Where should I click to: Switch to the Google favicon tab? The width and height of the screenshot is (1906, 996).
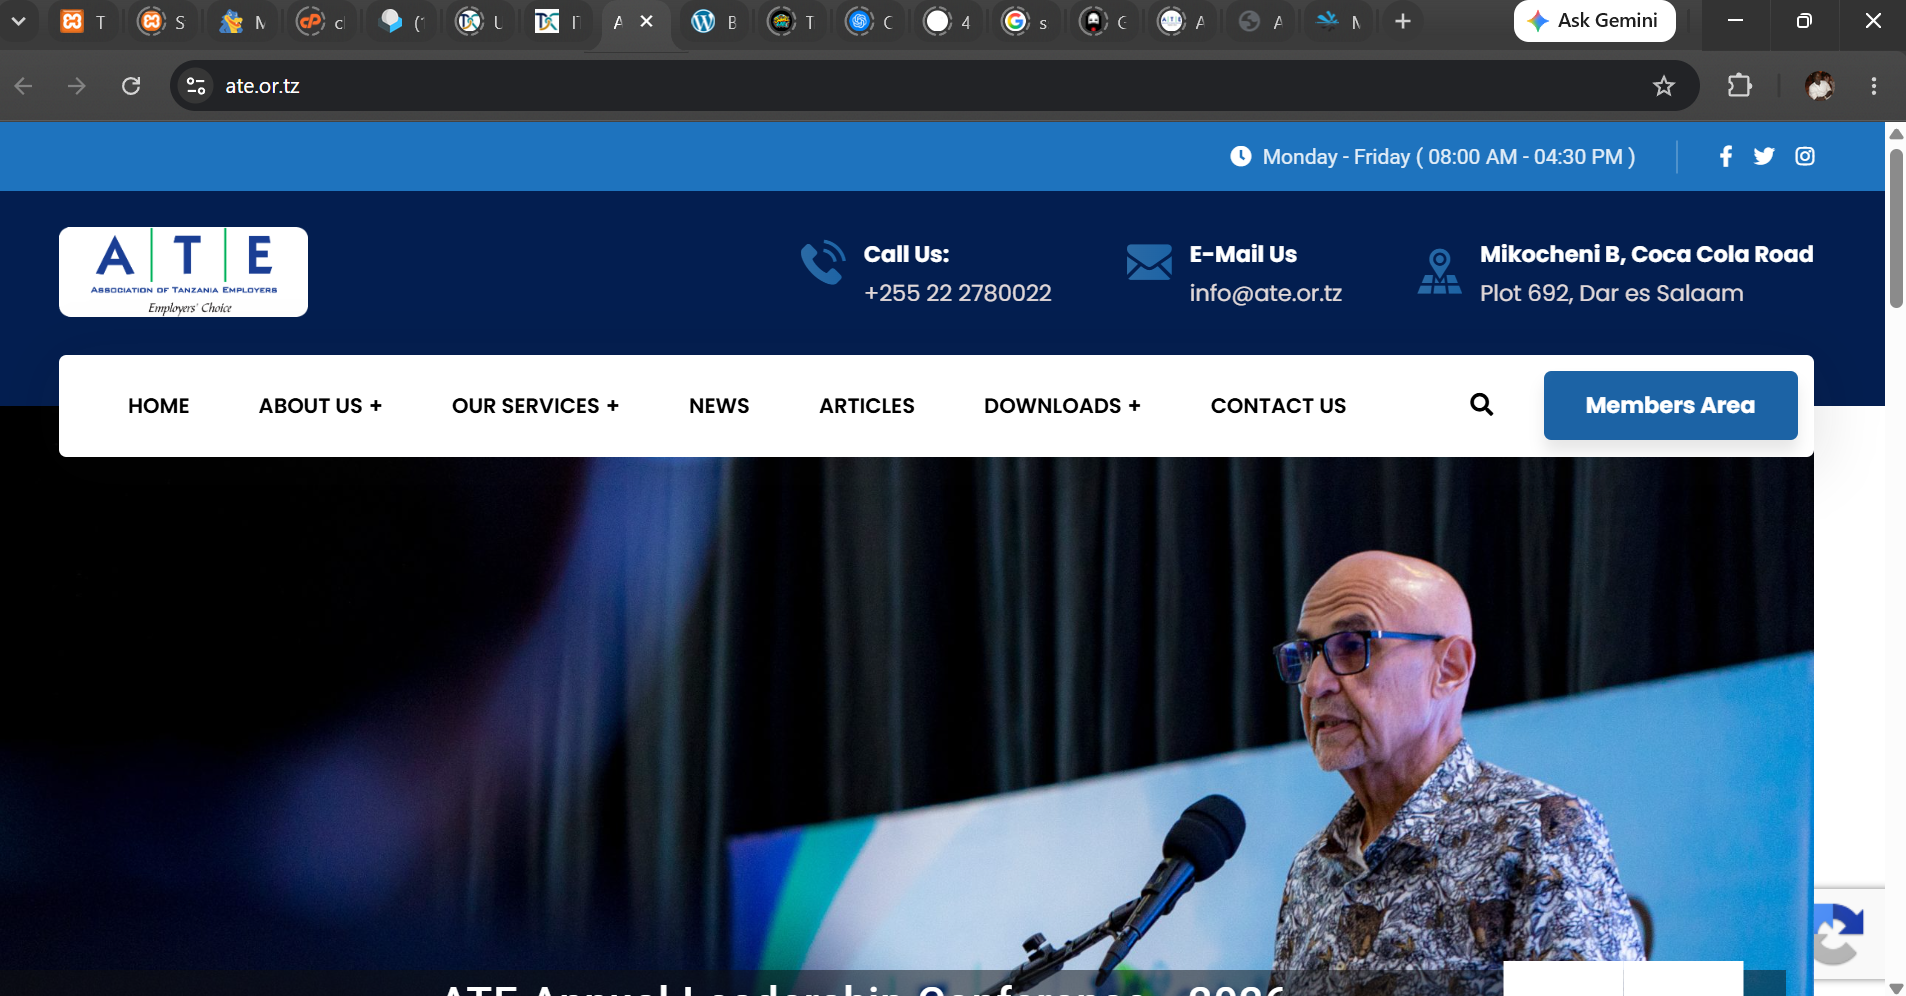[1026, 21]
